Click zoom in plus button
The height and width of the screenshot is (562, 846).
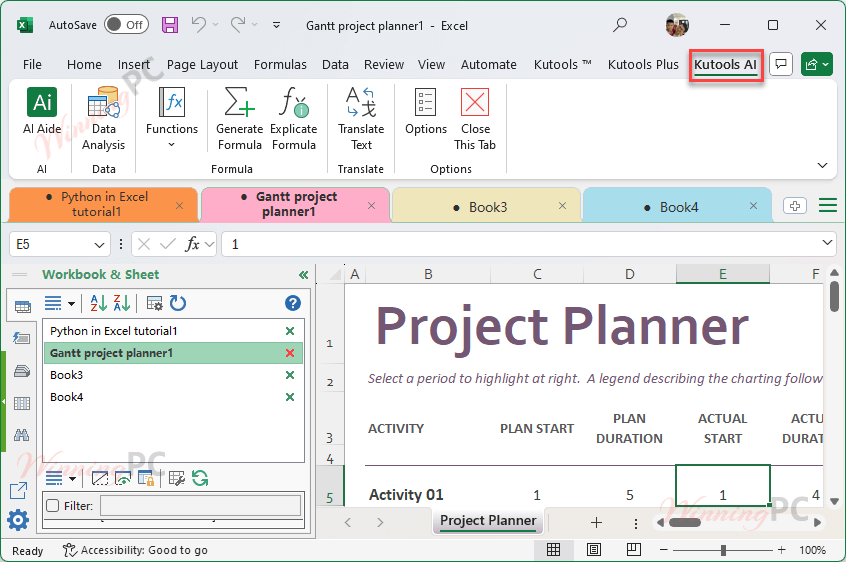[x=781, y=550]
